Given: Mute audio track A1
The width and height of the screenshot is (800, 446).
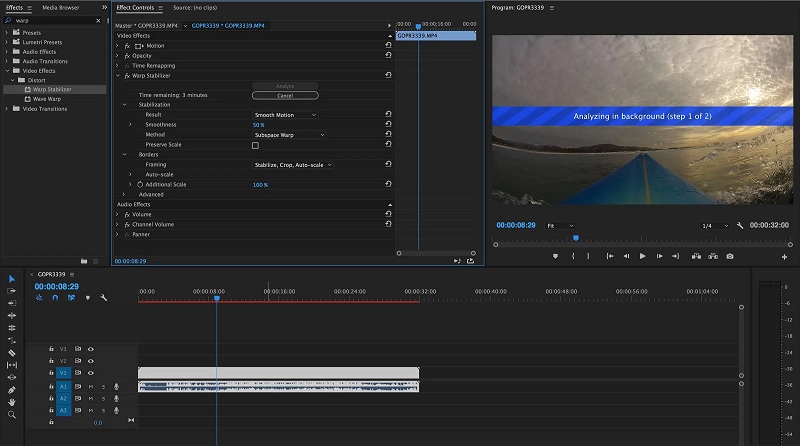Looking at the screenshot, I should point(90,386).
